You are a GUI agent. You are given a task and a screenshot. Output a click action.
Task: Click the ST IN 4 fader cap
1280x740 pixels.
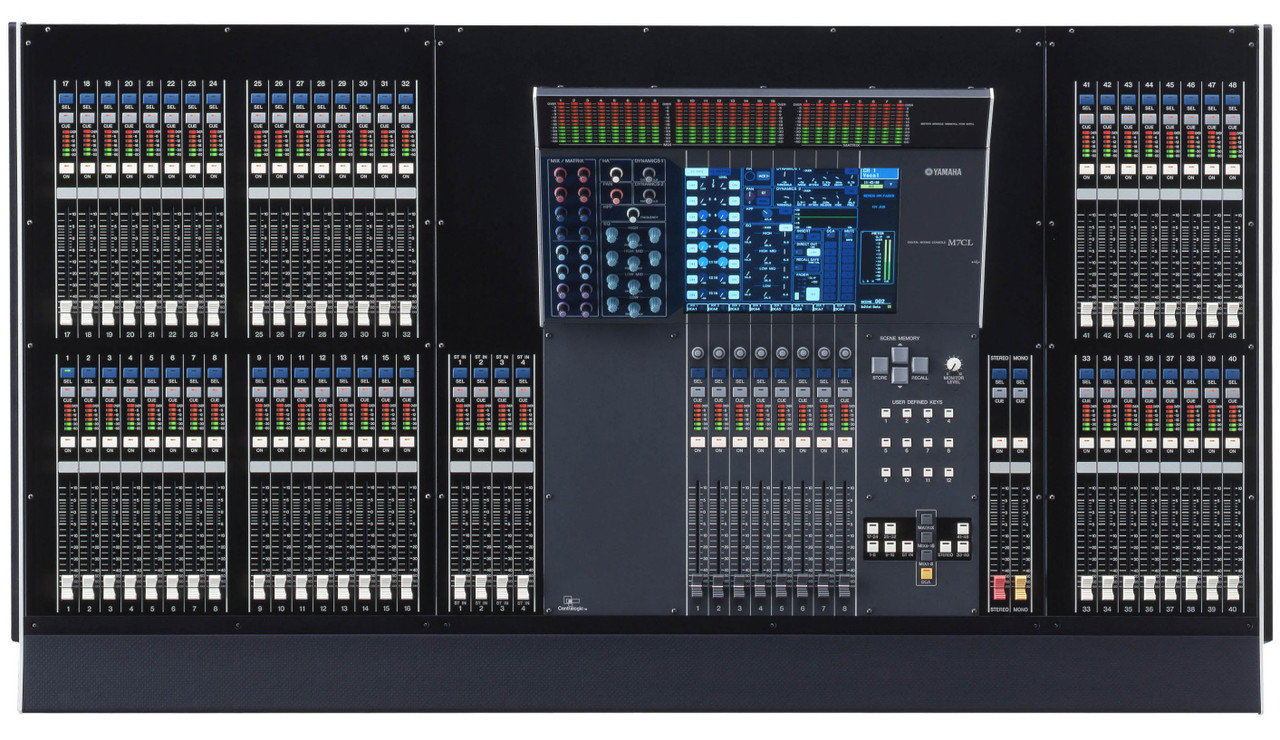coord(523,586)
